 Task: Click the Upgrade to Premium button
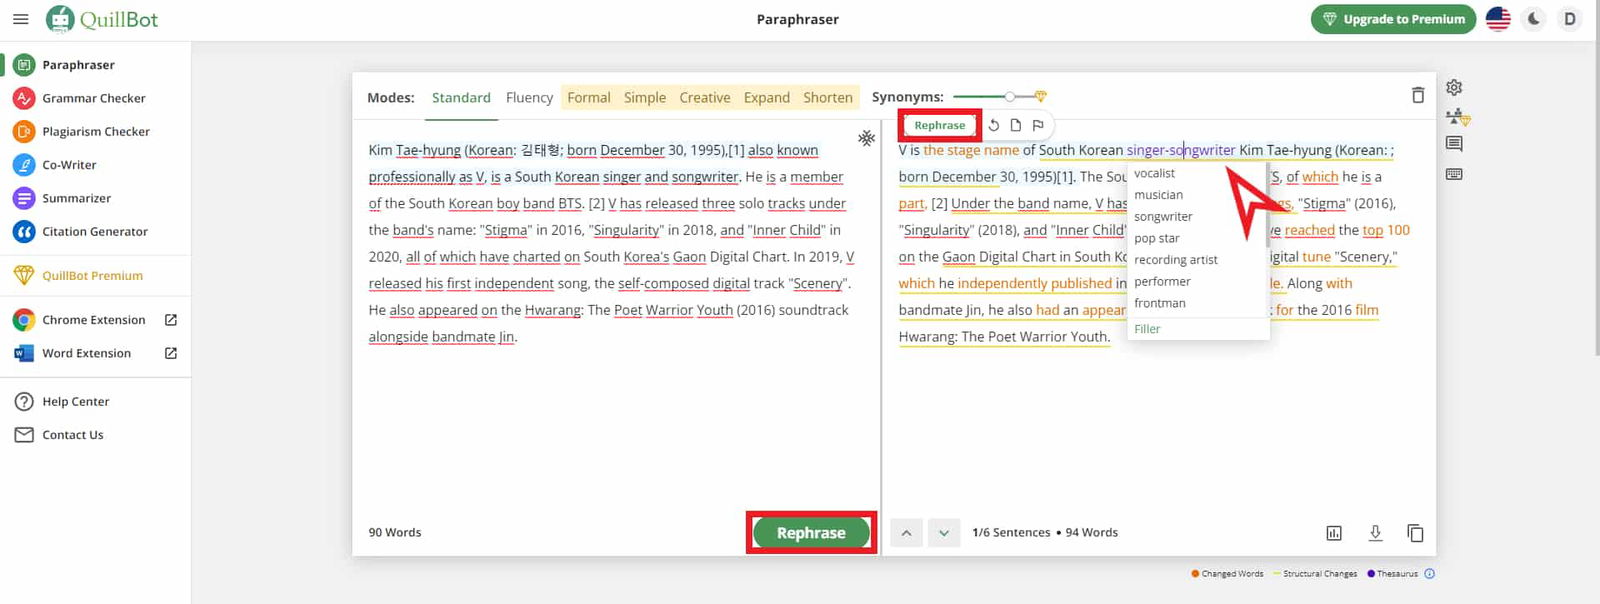pos(1393,19)
